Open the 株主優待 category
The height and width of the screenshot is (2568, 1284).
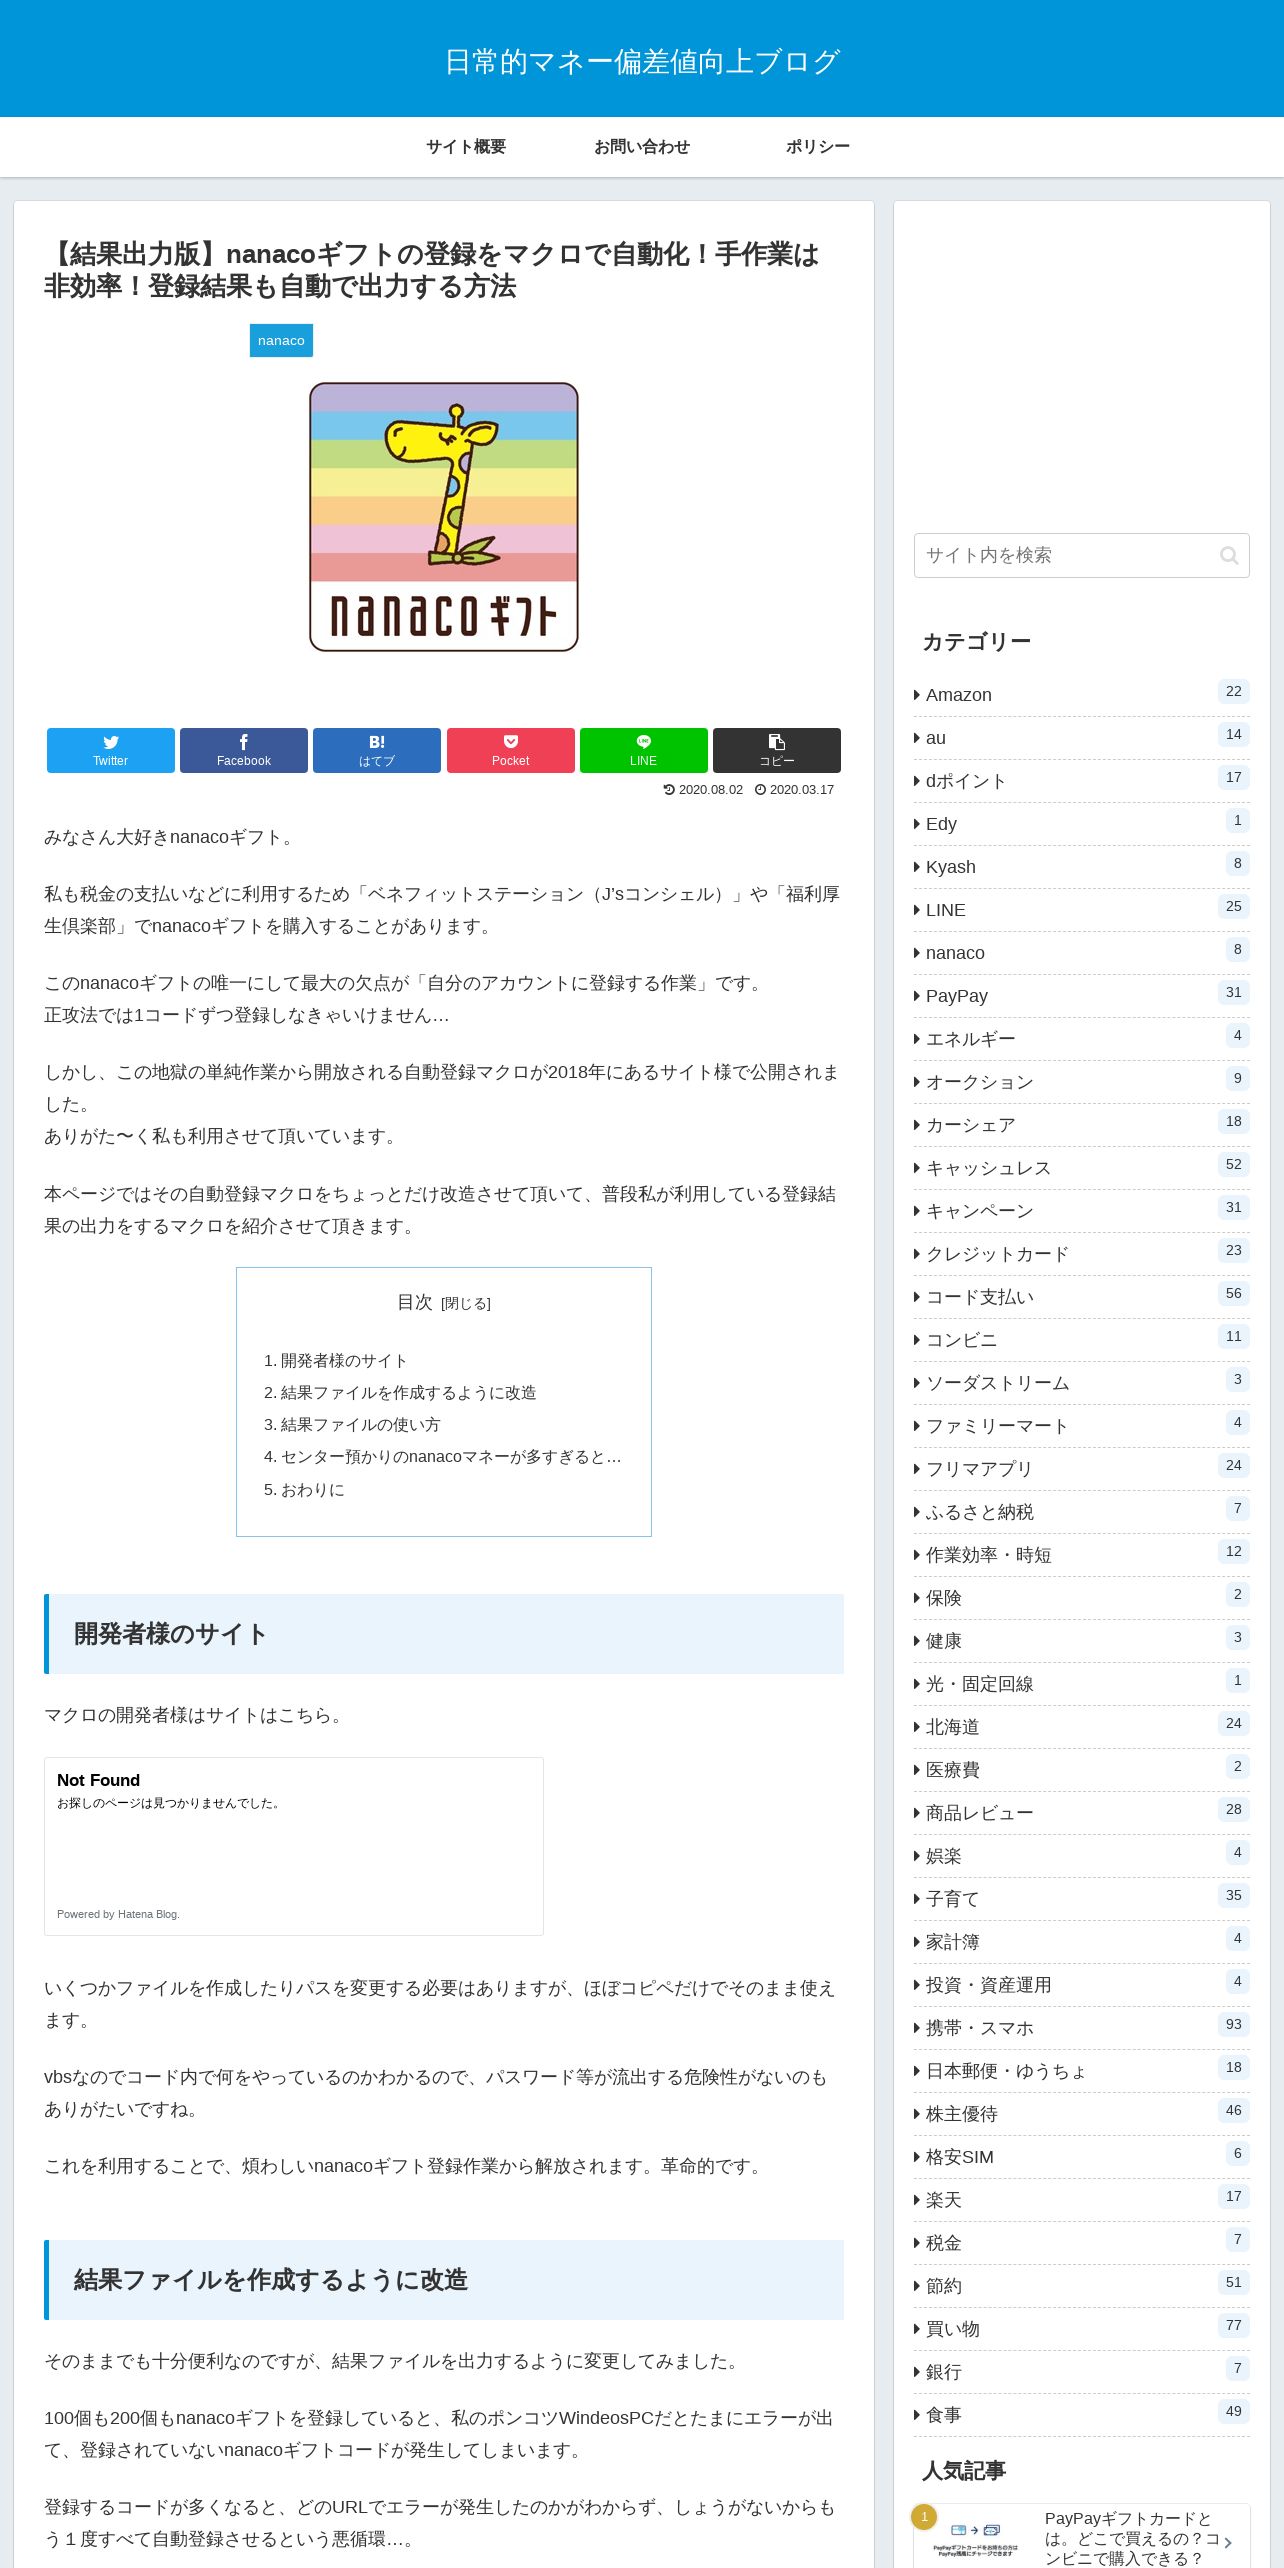pyautogui.click(x=1082, y=2114)
